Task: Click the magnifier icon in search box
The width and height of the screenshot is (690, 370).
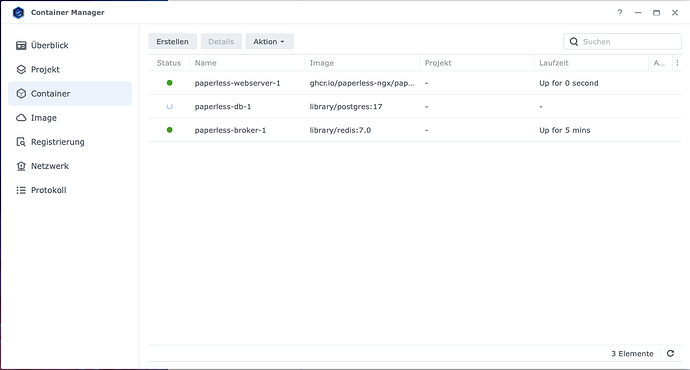Action: pos(574,42)
